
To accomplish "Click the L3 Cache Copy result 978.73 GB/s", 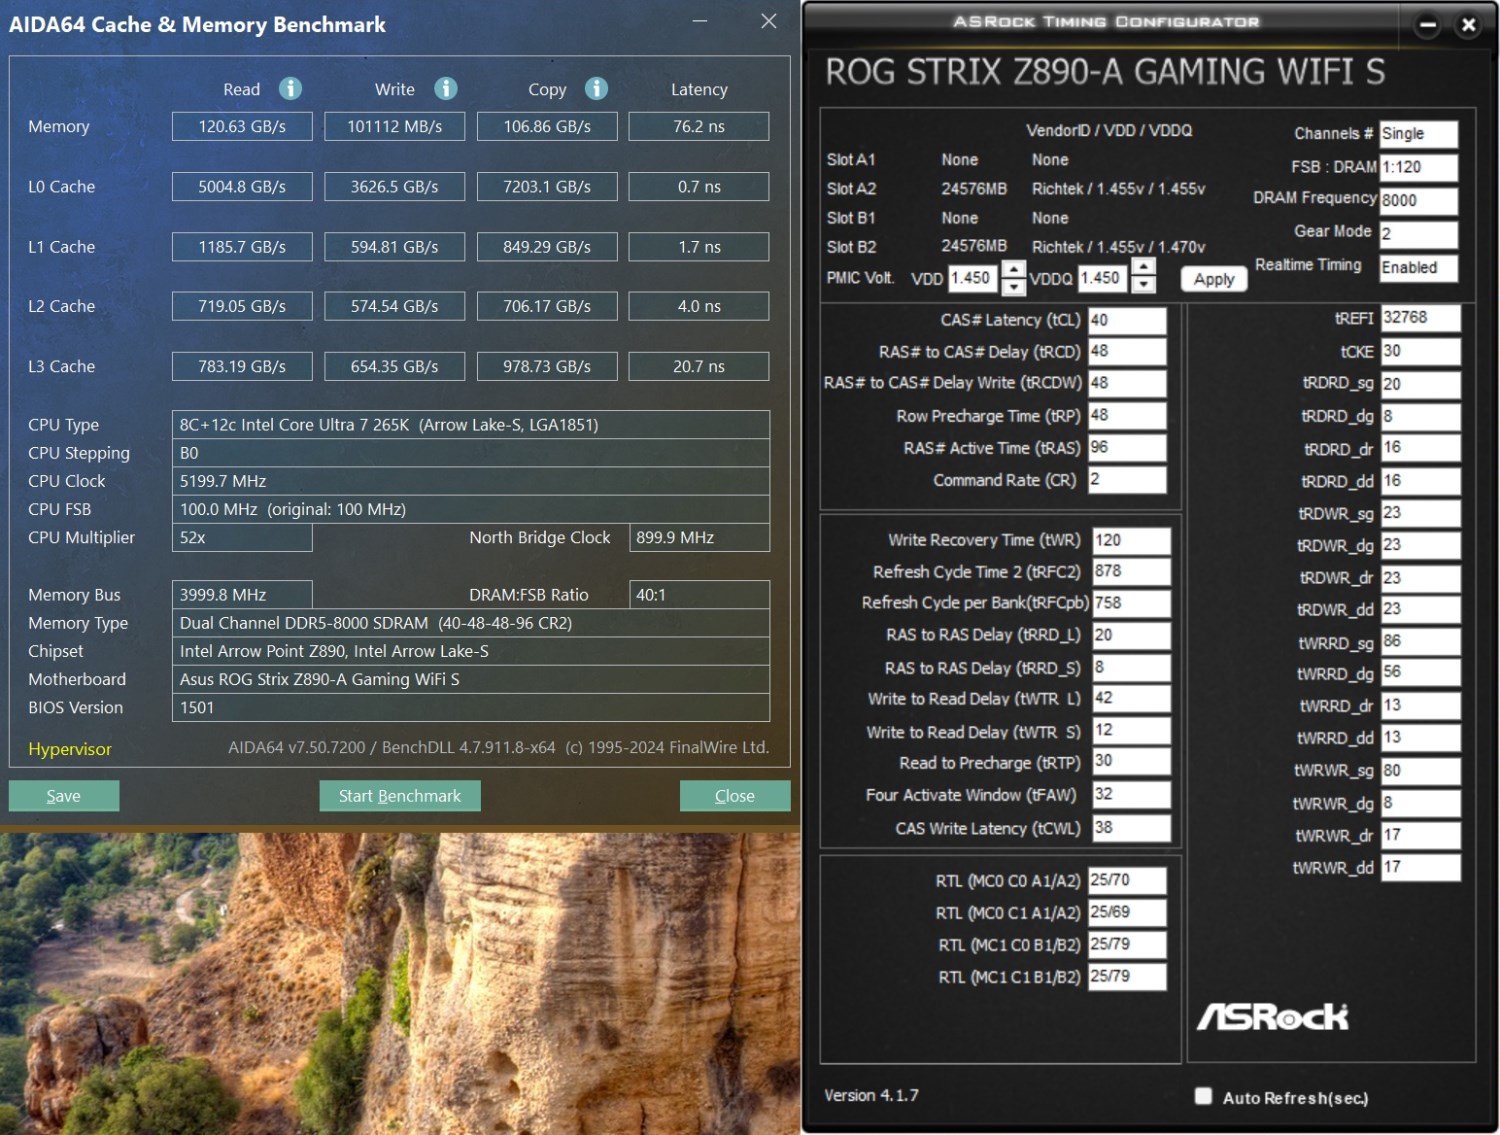I will point(547,366).
